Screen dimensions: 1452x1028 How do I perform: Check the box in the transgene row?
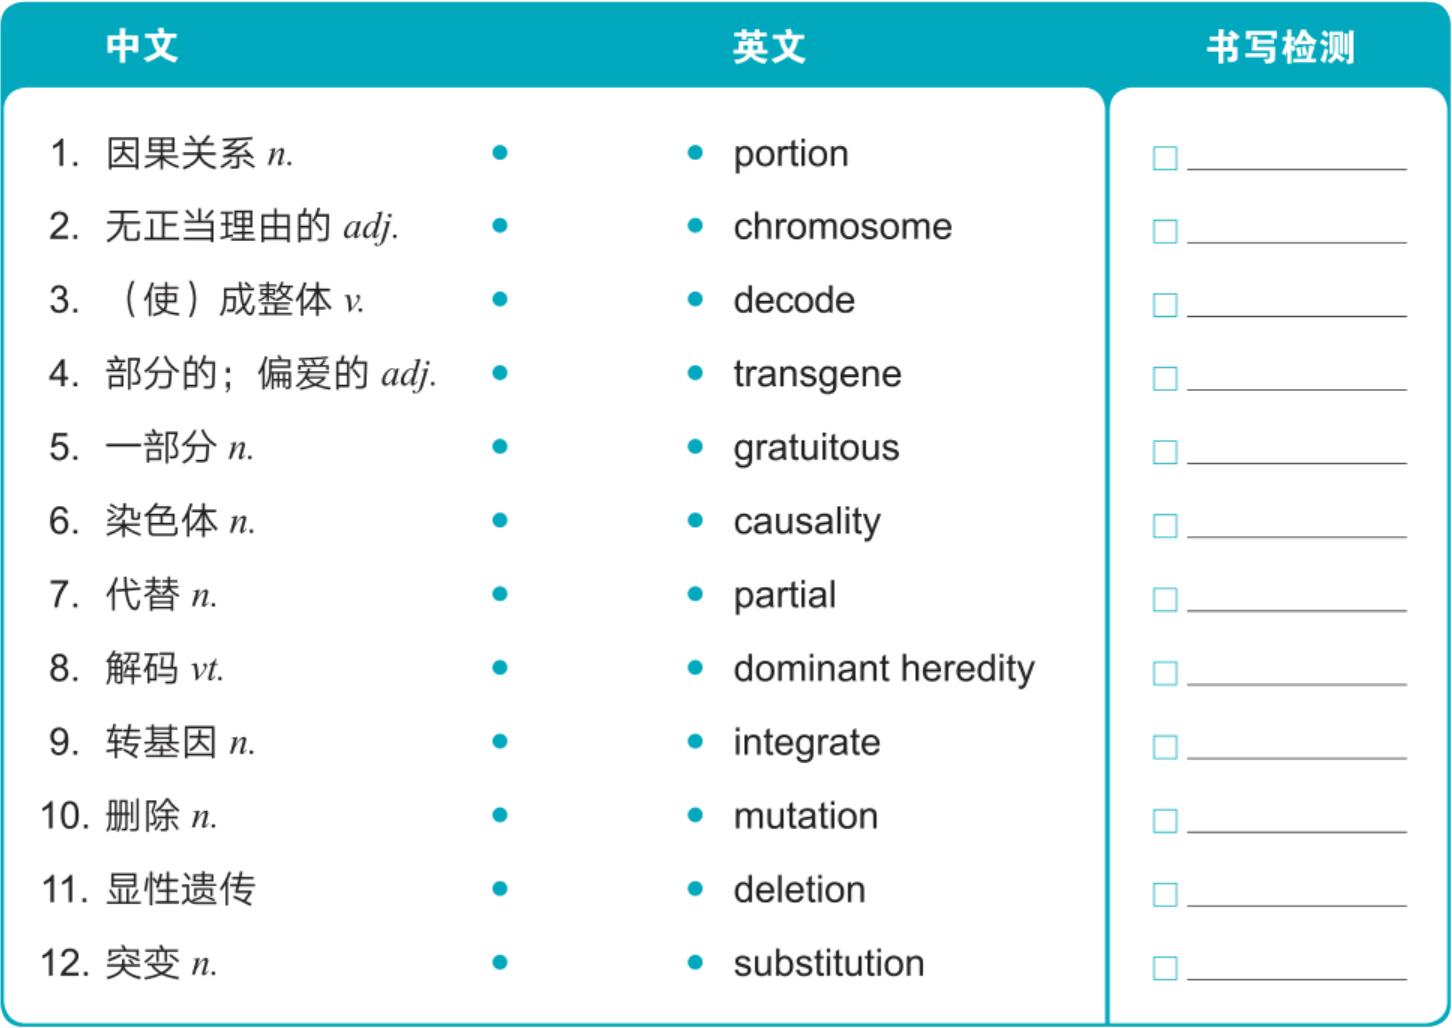(1165, 379)
